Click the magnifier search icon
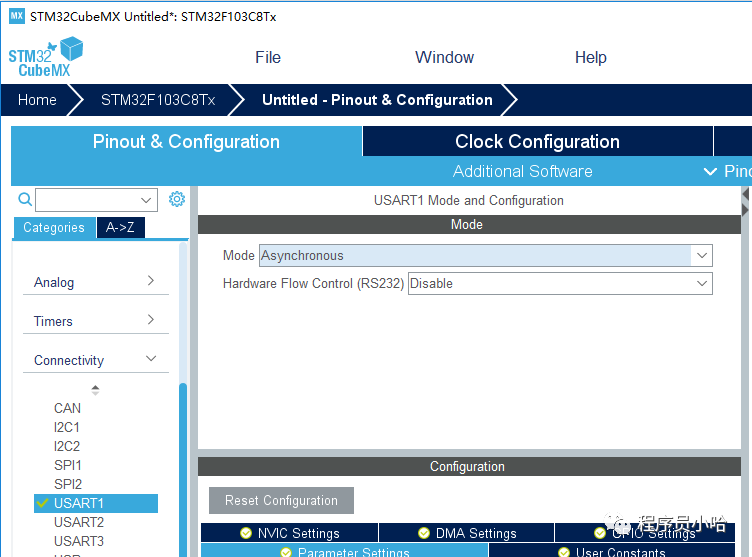The width and height of the screenshot is (752, 557). pos(25,200)
